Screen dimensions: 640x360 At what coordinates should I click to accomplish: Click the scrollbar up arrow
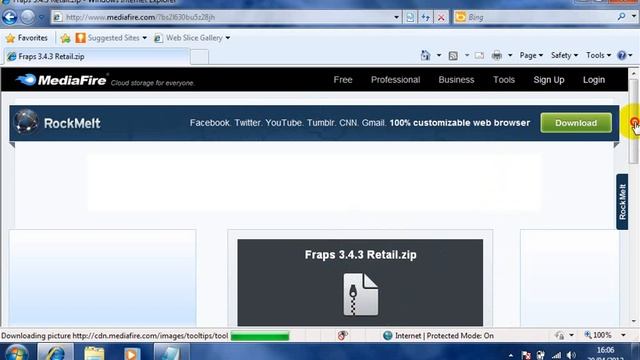(633, 74)
